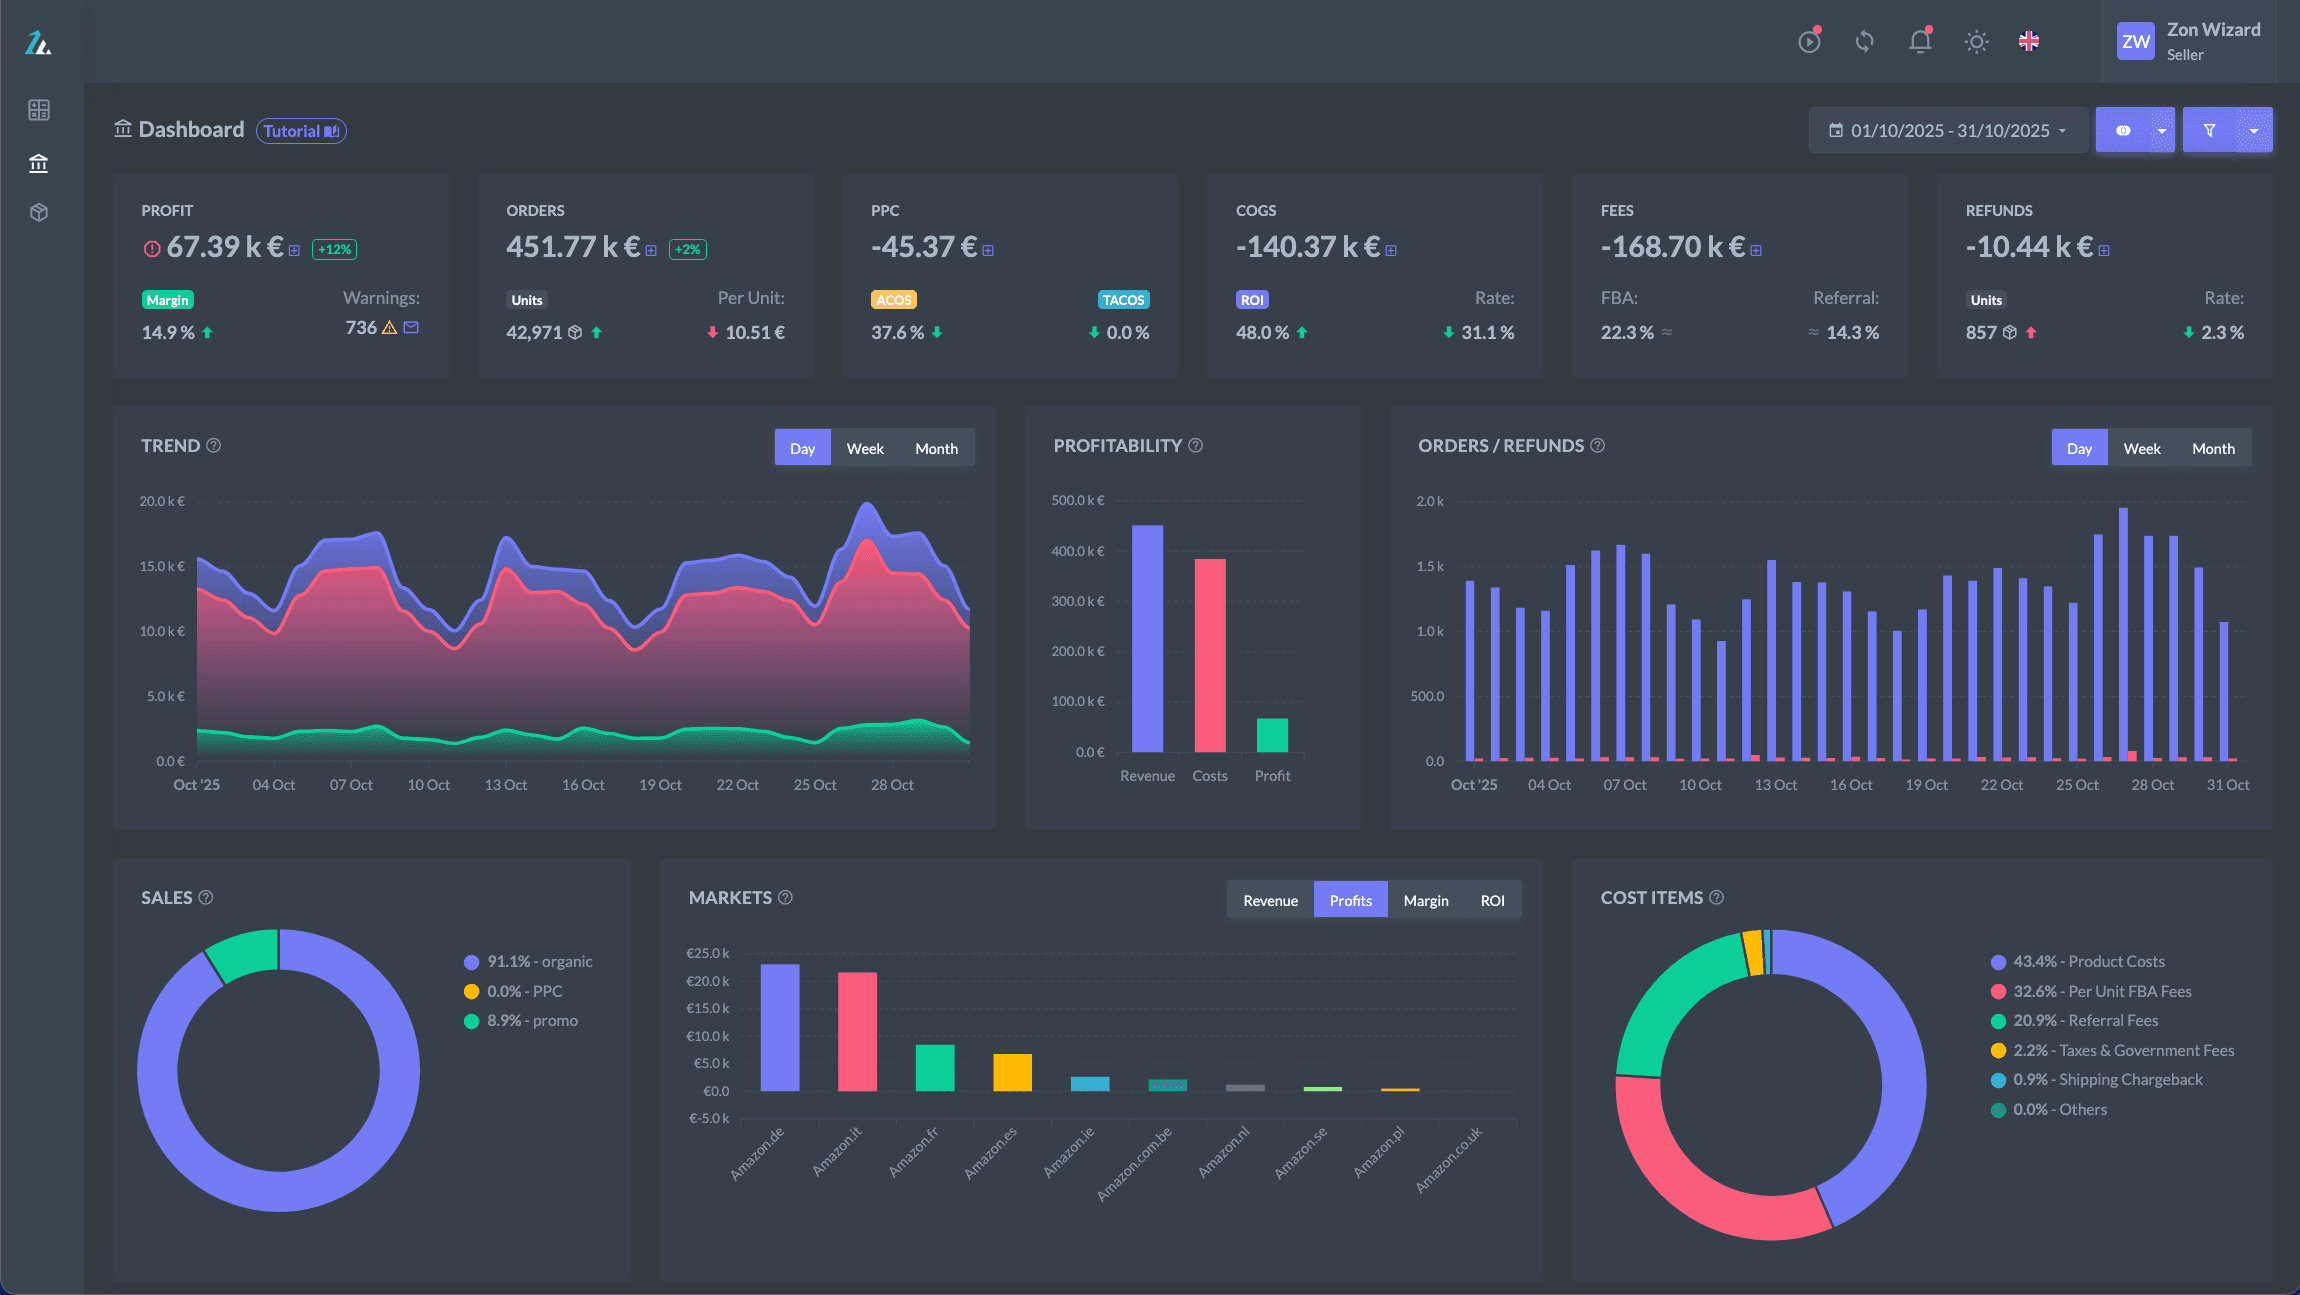Screen dimensions: 2300x1295
Task: Toggle Others legend entry in Cost Items
Action: tap(2049, 1110)
